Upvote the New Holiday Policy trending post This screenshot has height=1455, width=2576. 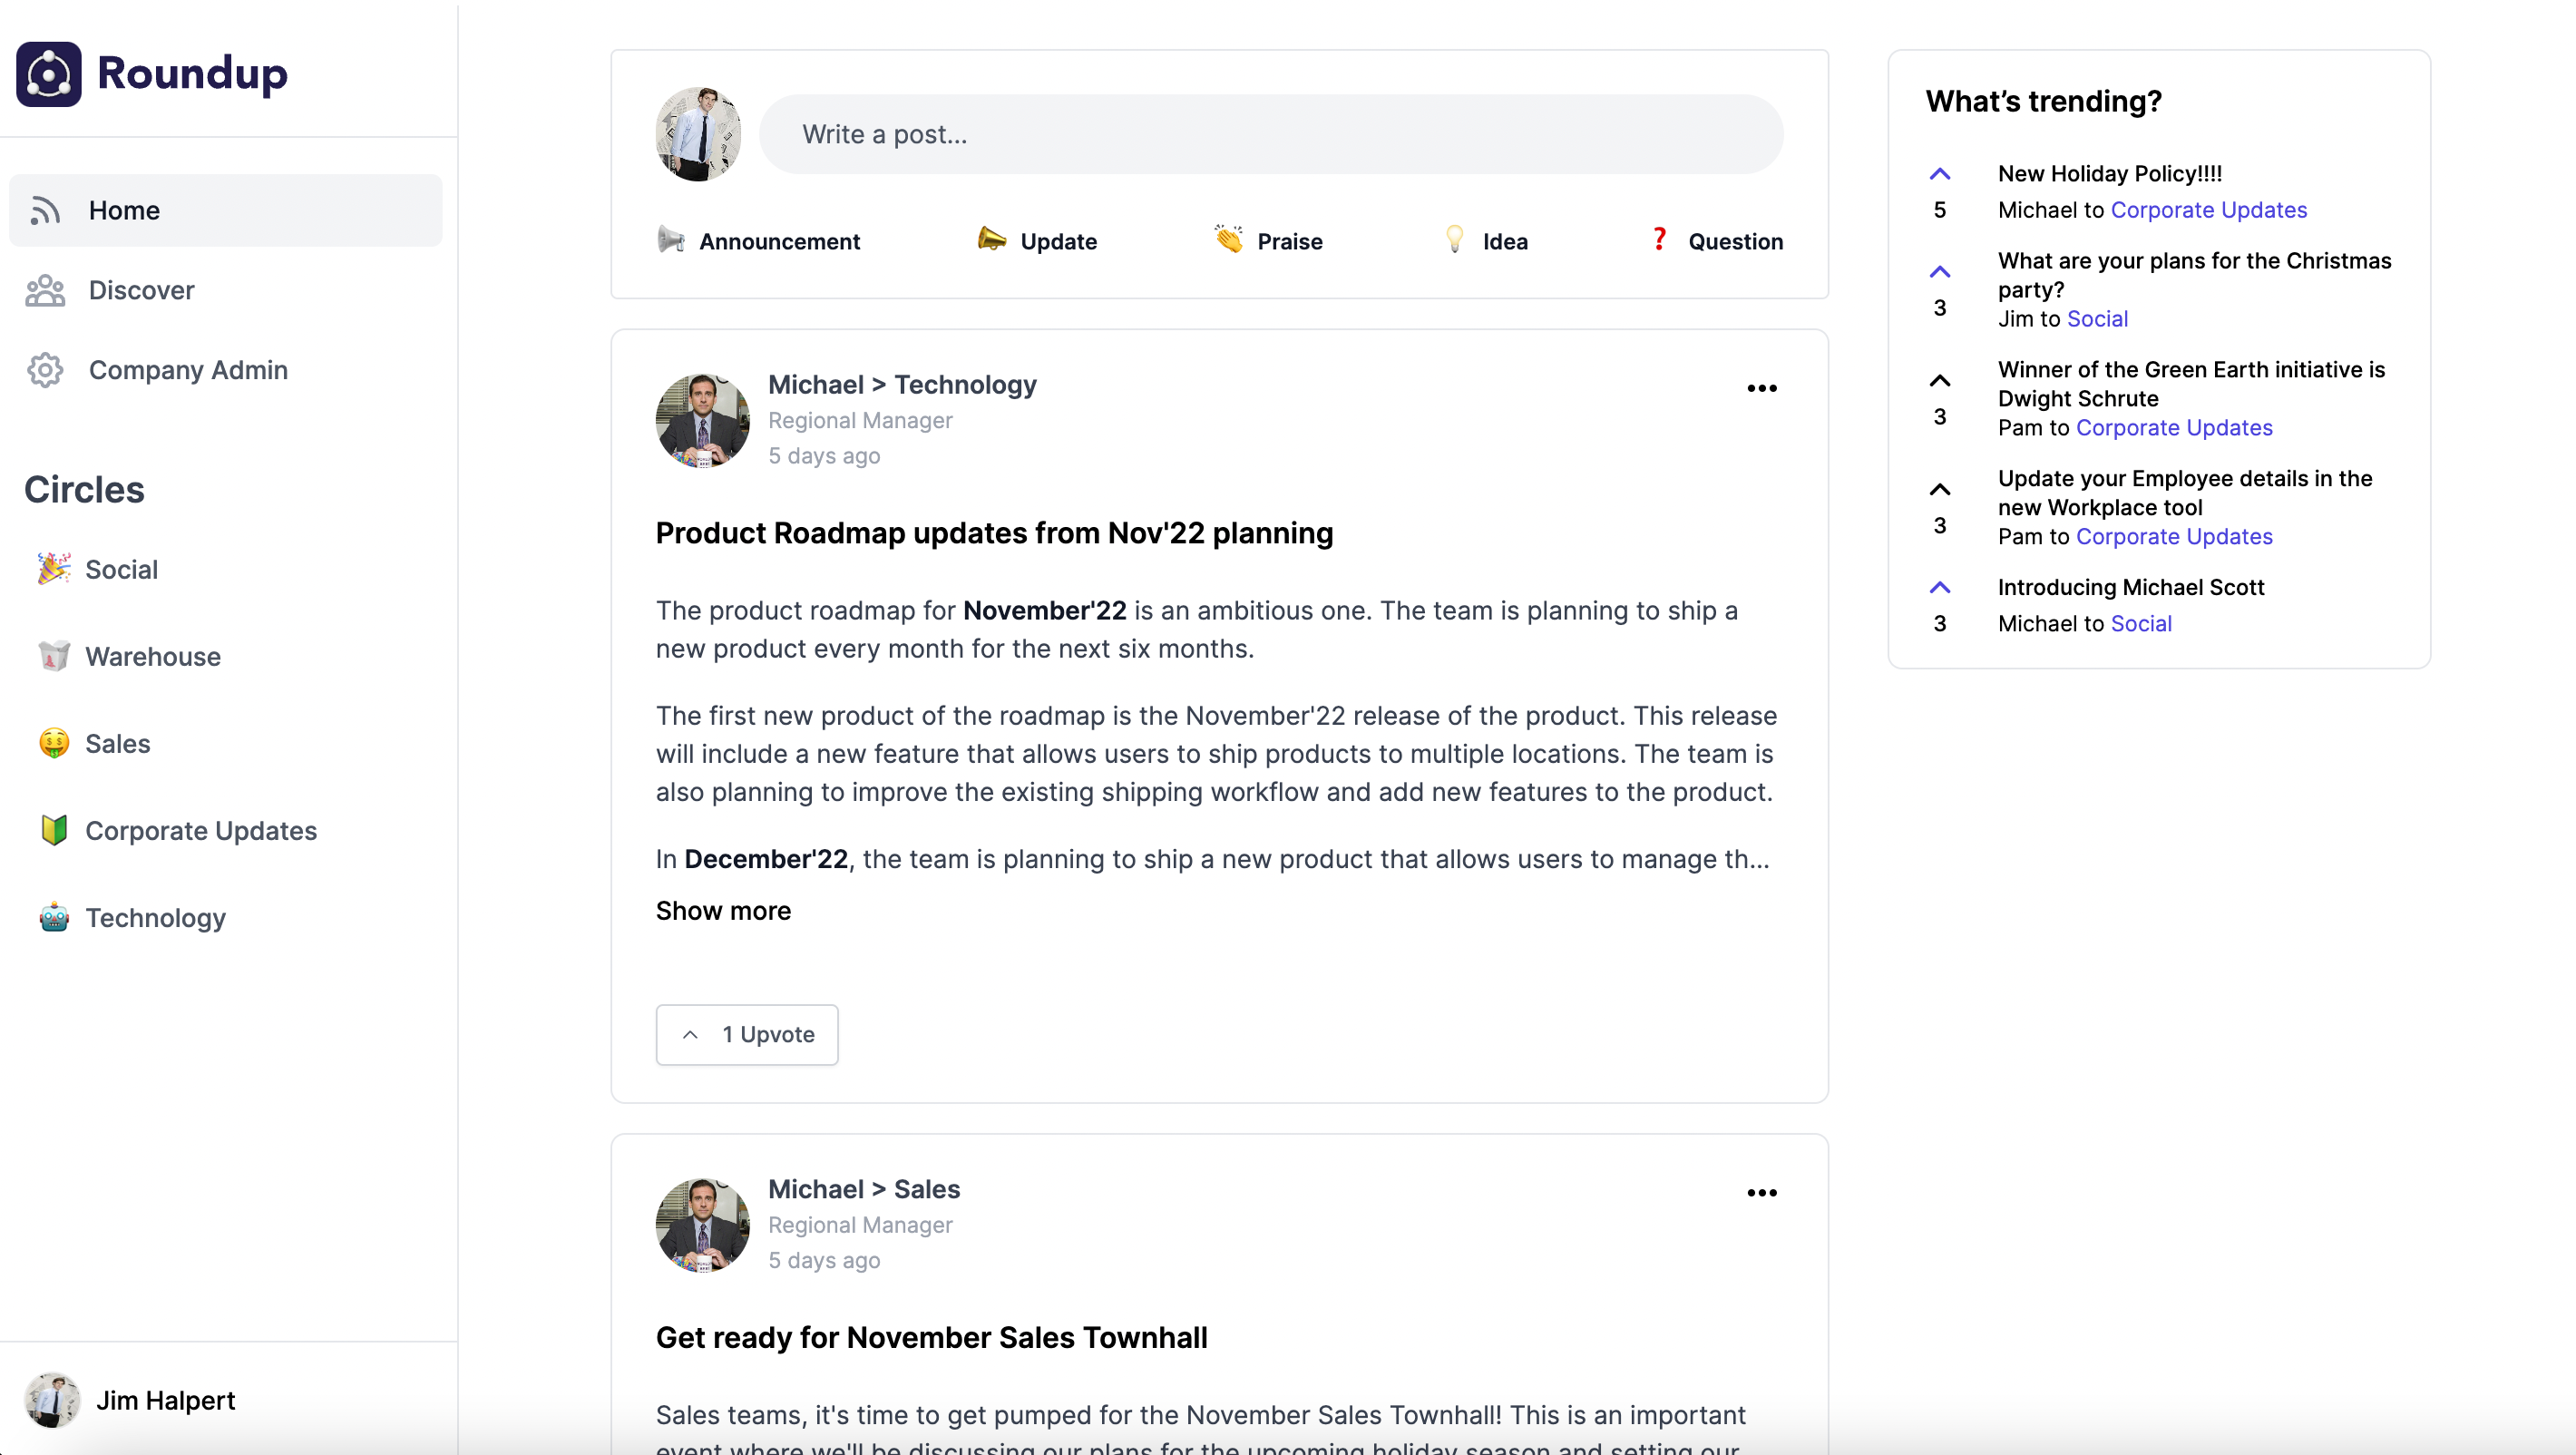point(1939,175)
